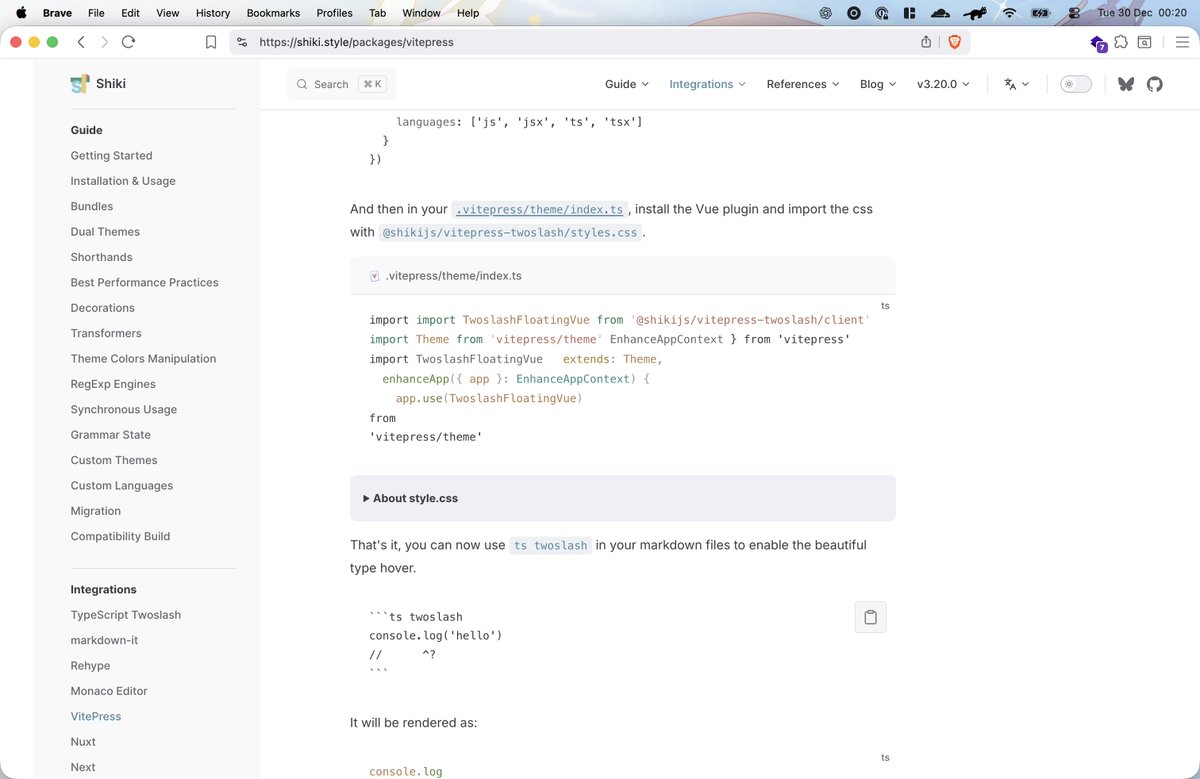Expand the Guide nav dropdown
This screenshot has height=779, width=1200.
pos(627,84)
